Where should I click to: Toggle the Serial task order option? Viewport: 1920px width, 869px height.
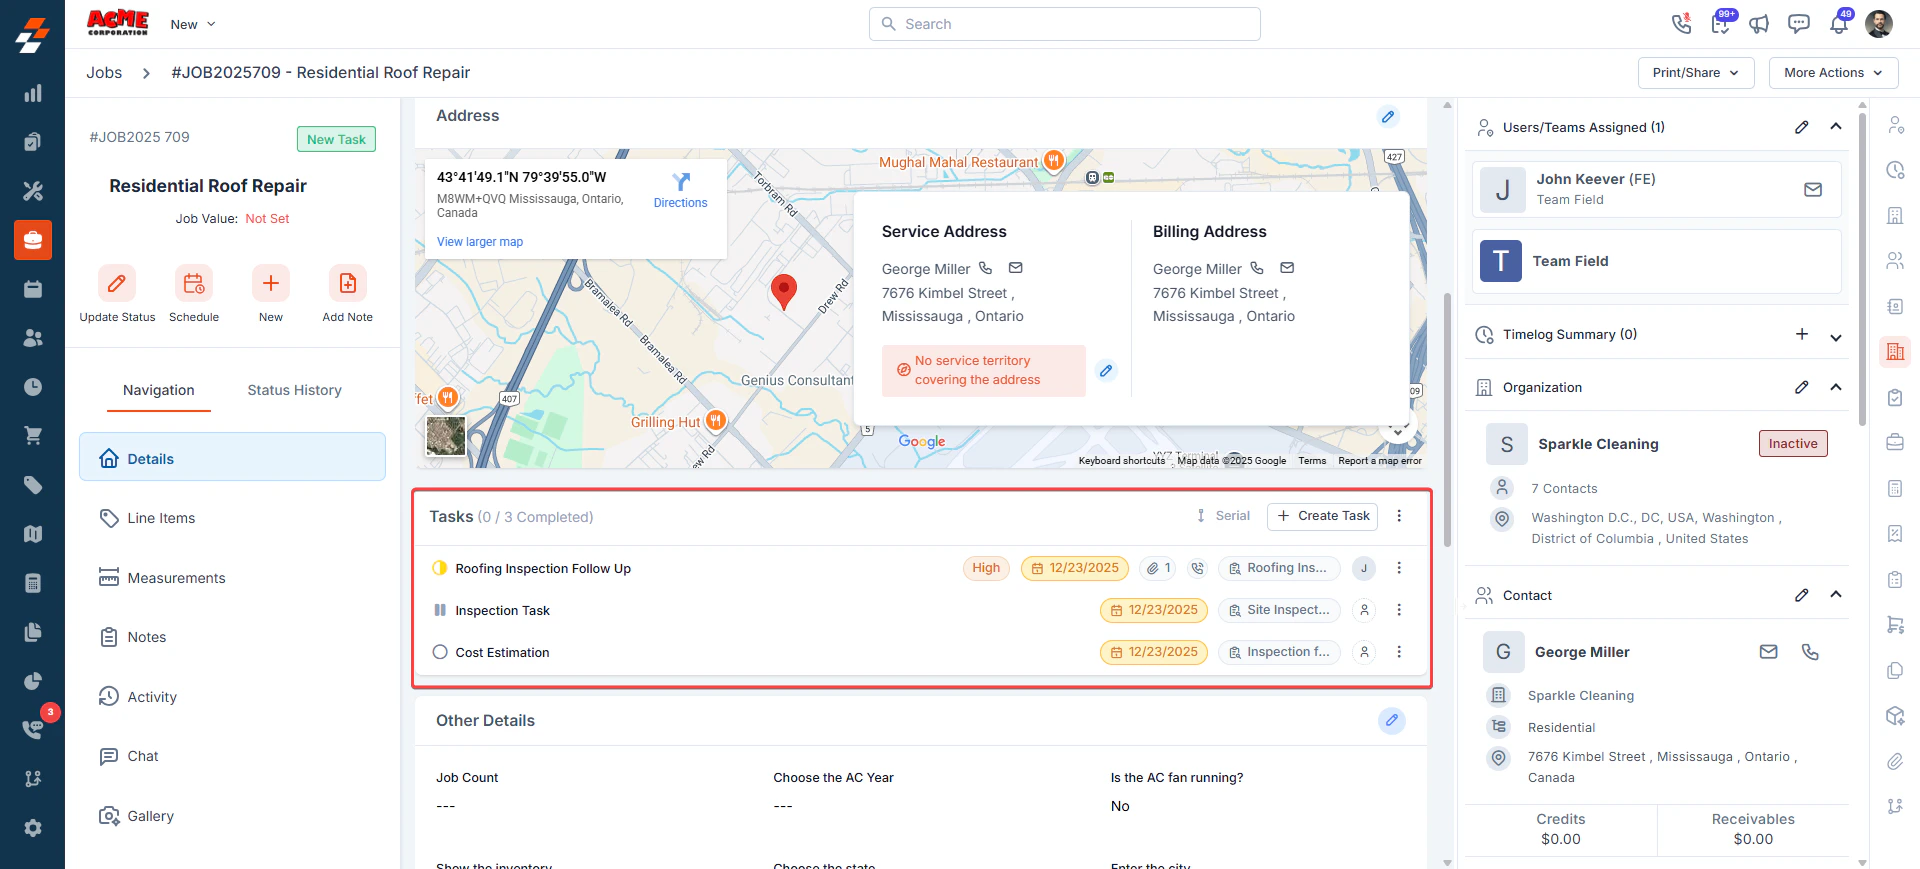(1223, 516)
